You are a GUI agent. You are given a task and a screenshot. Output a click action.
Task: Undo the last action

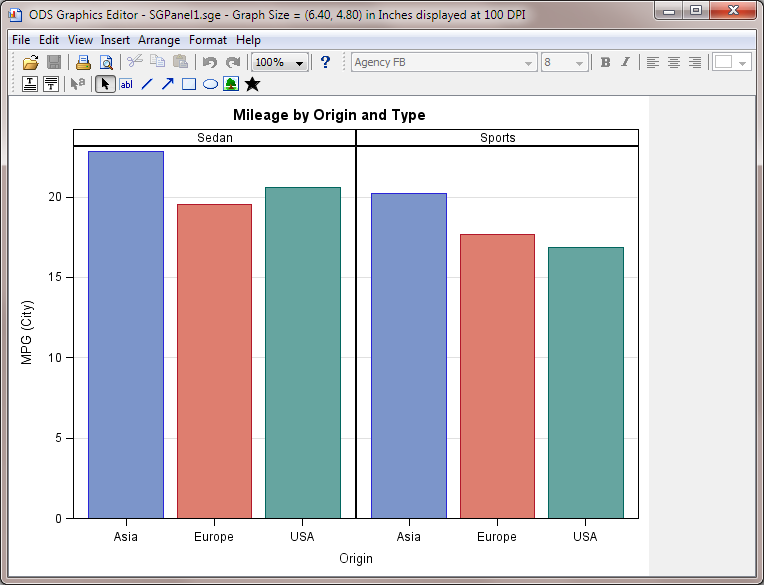click(210, 62)
